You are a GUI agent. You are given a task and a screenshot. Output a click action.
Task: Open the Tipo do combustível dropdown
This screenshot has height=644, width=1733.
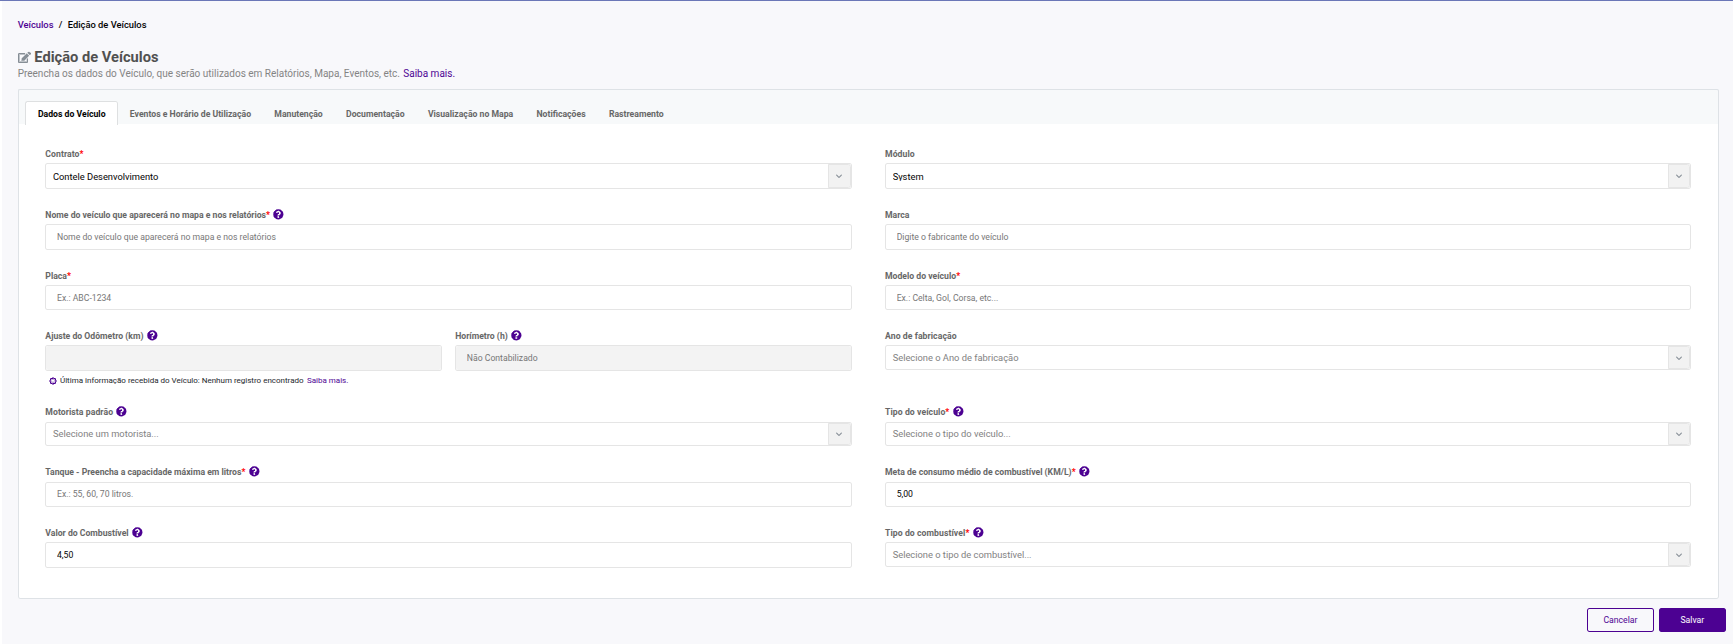[1287, 555]
